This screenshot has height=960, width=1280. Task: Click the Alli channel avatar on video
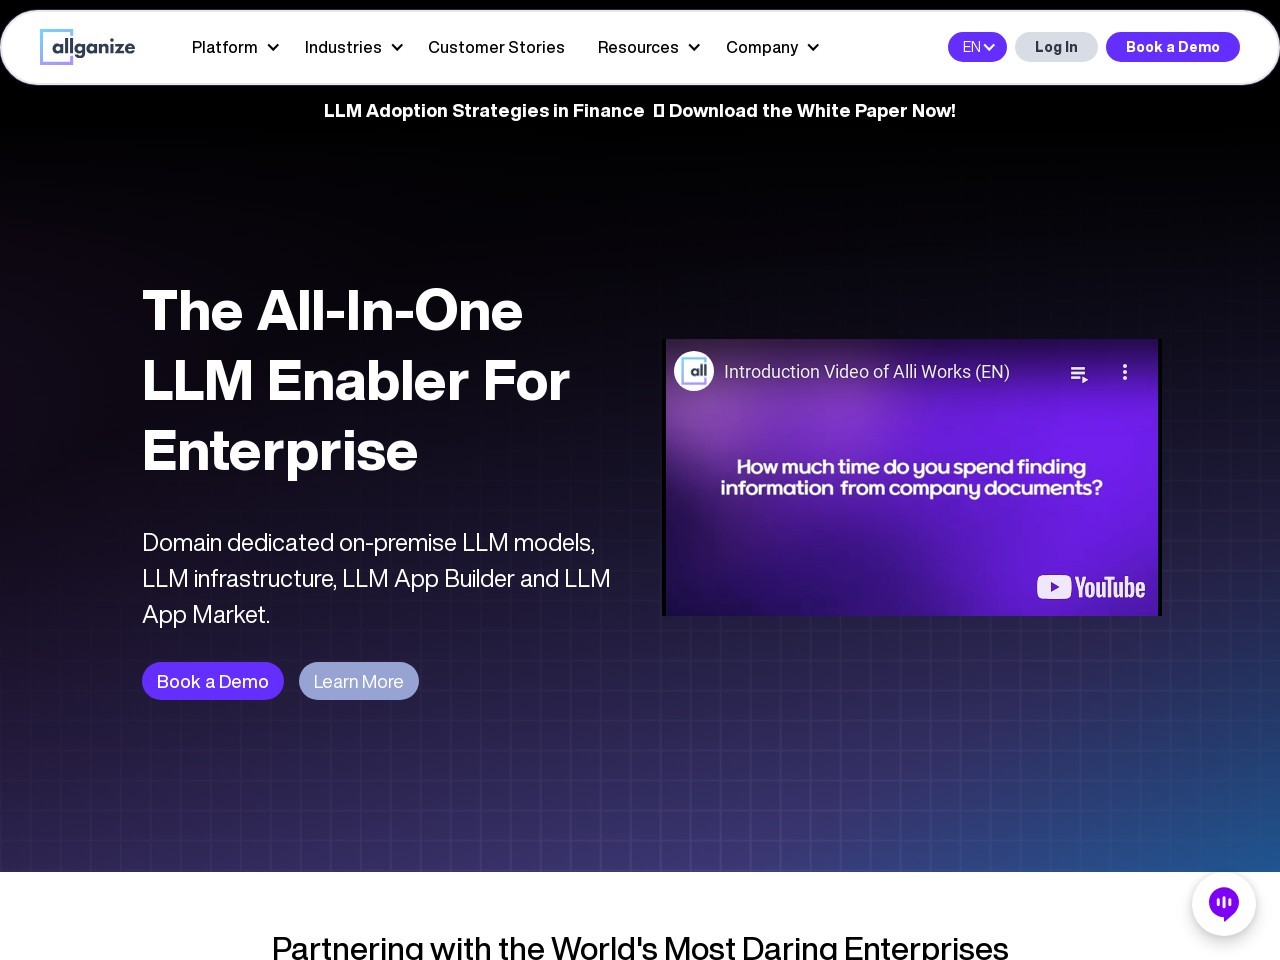(694, 371)
